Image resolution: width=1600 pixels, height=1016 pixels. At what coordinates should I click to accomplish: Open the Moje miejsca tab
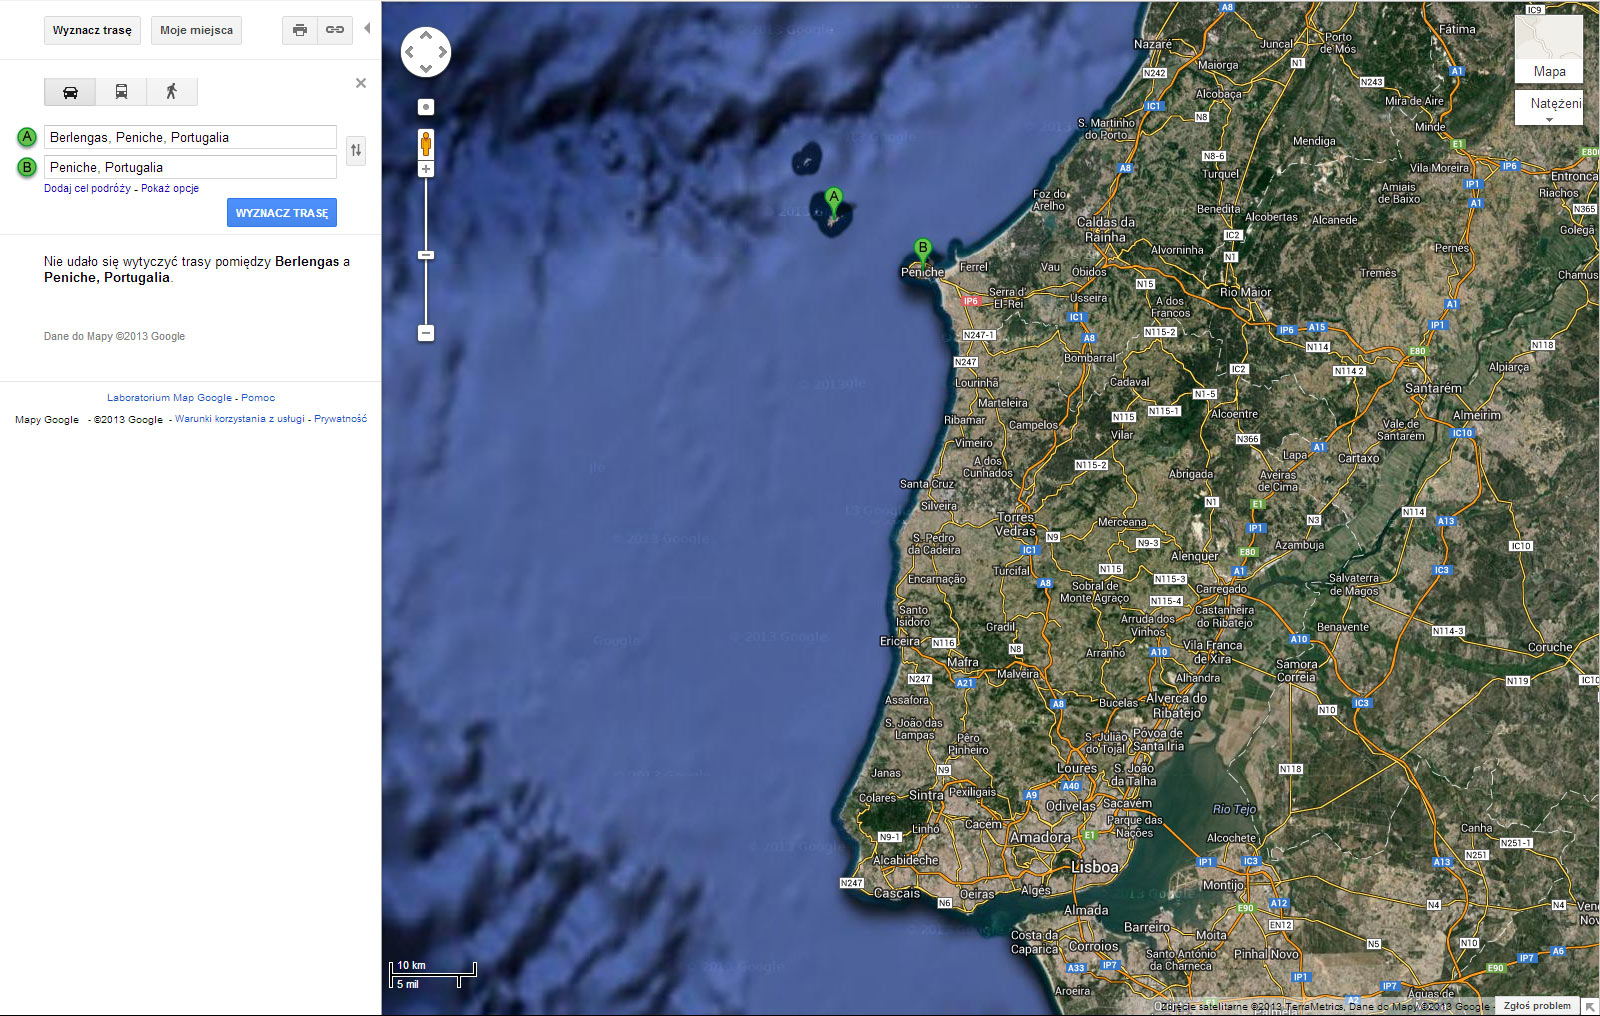pyautogui.click(x=196, y=30)
